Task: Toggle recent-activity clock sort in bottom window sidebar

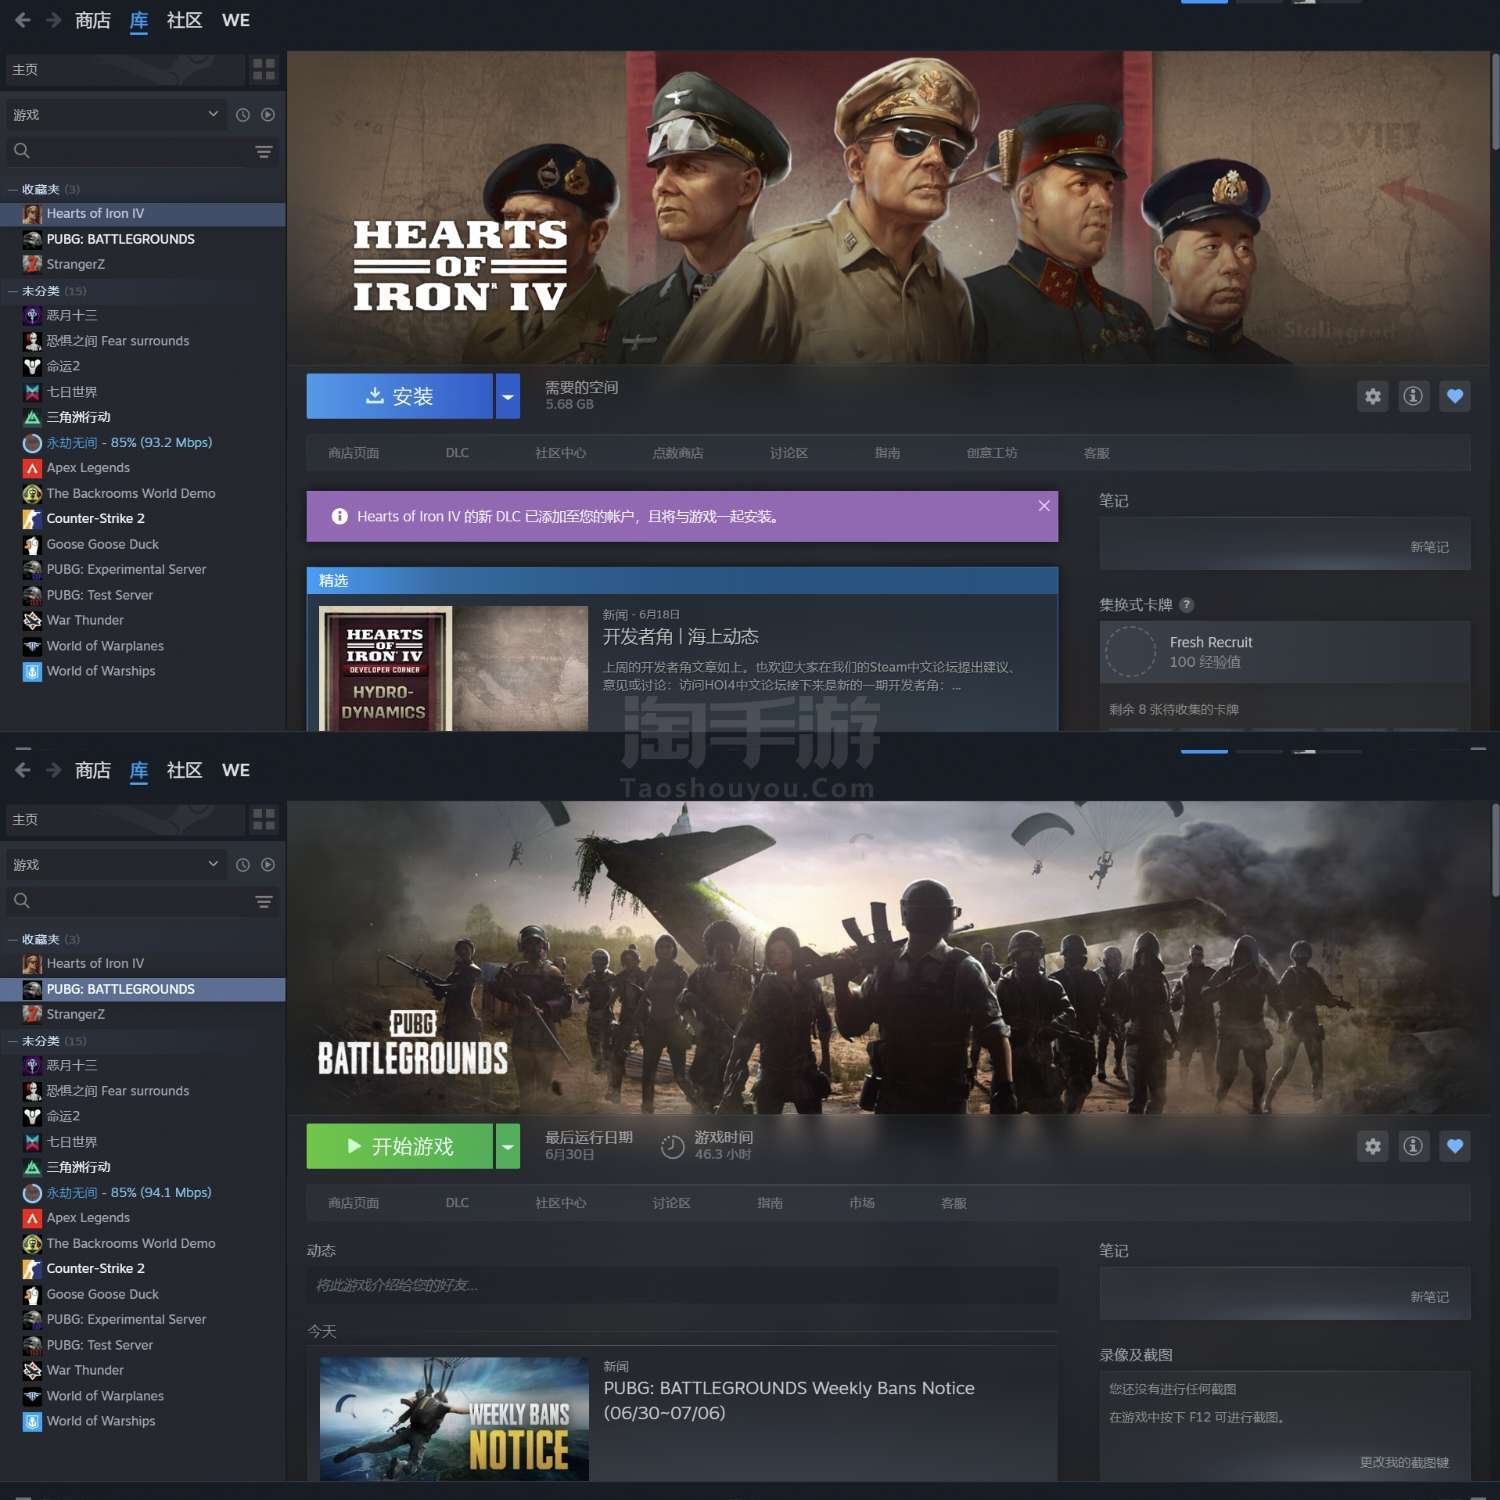Action: click(243, 865)
